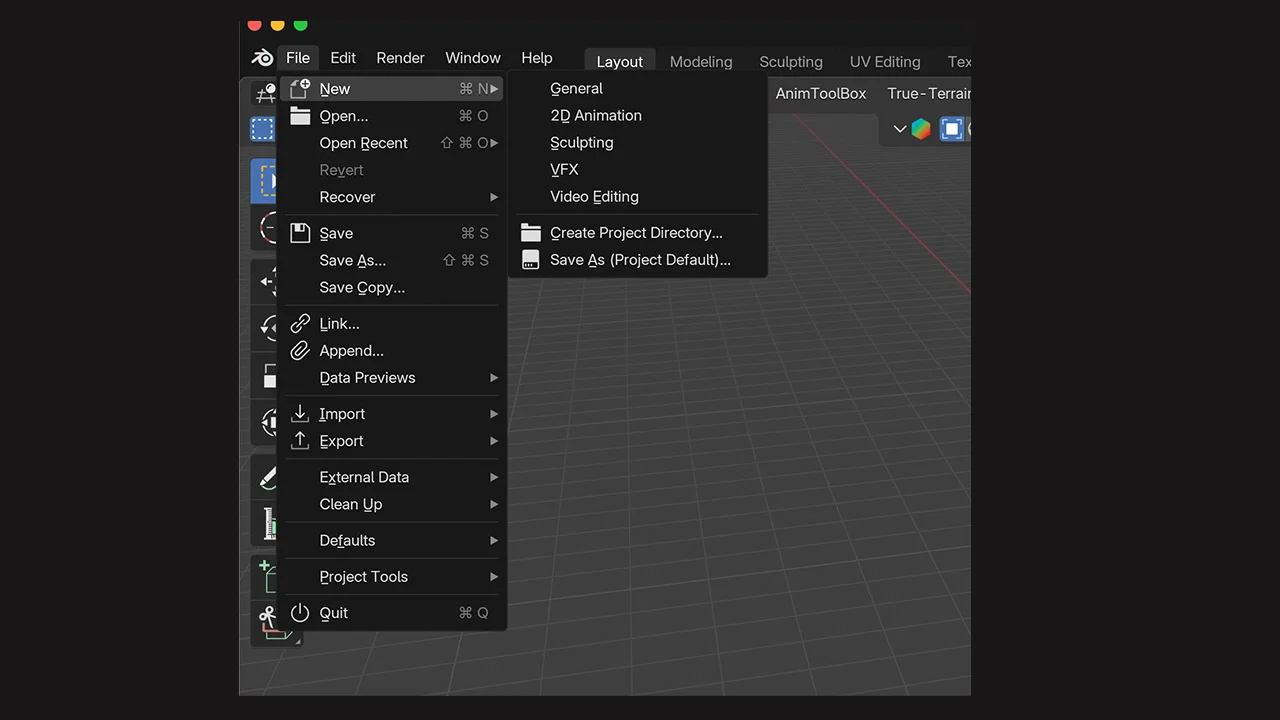Expand the Import submenu
This screenshot has height=720, width=1280.
342,413
